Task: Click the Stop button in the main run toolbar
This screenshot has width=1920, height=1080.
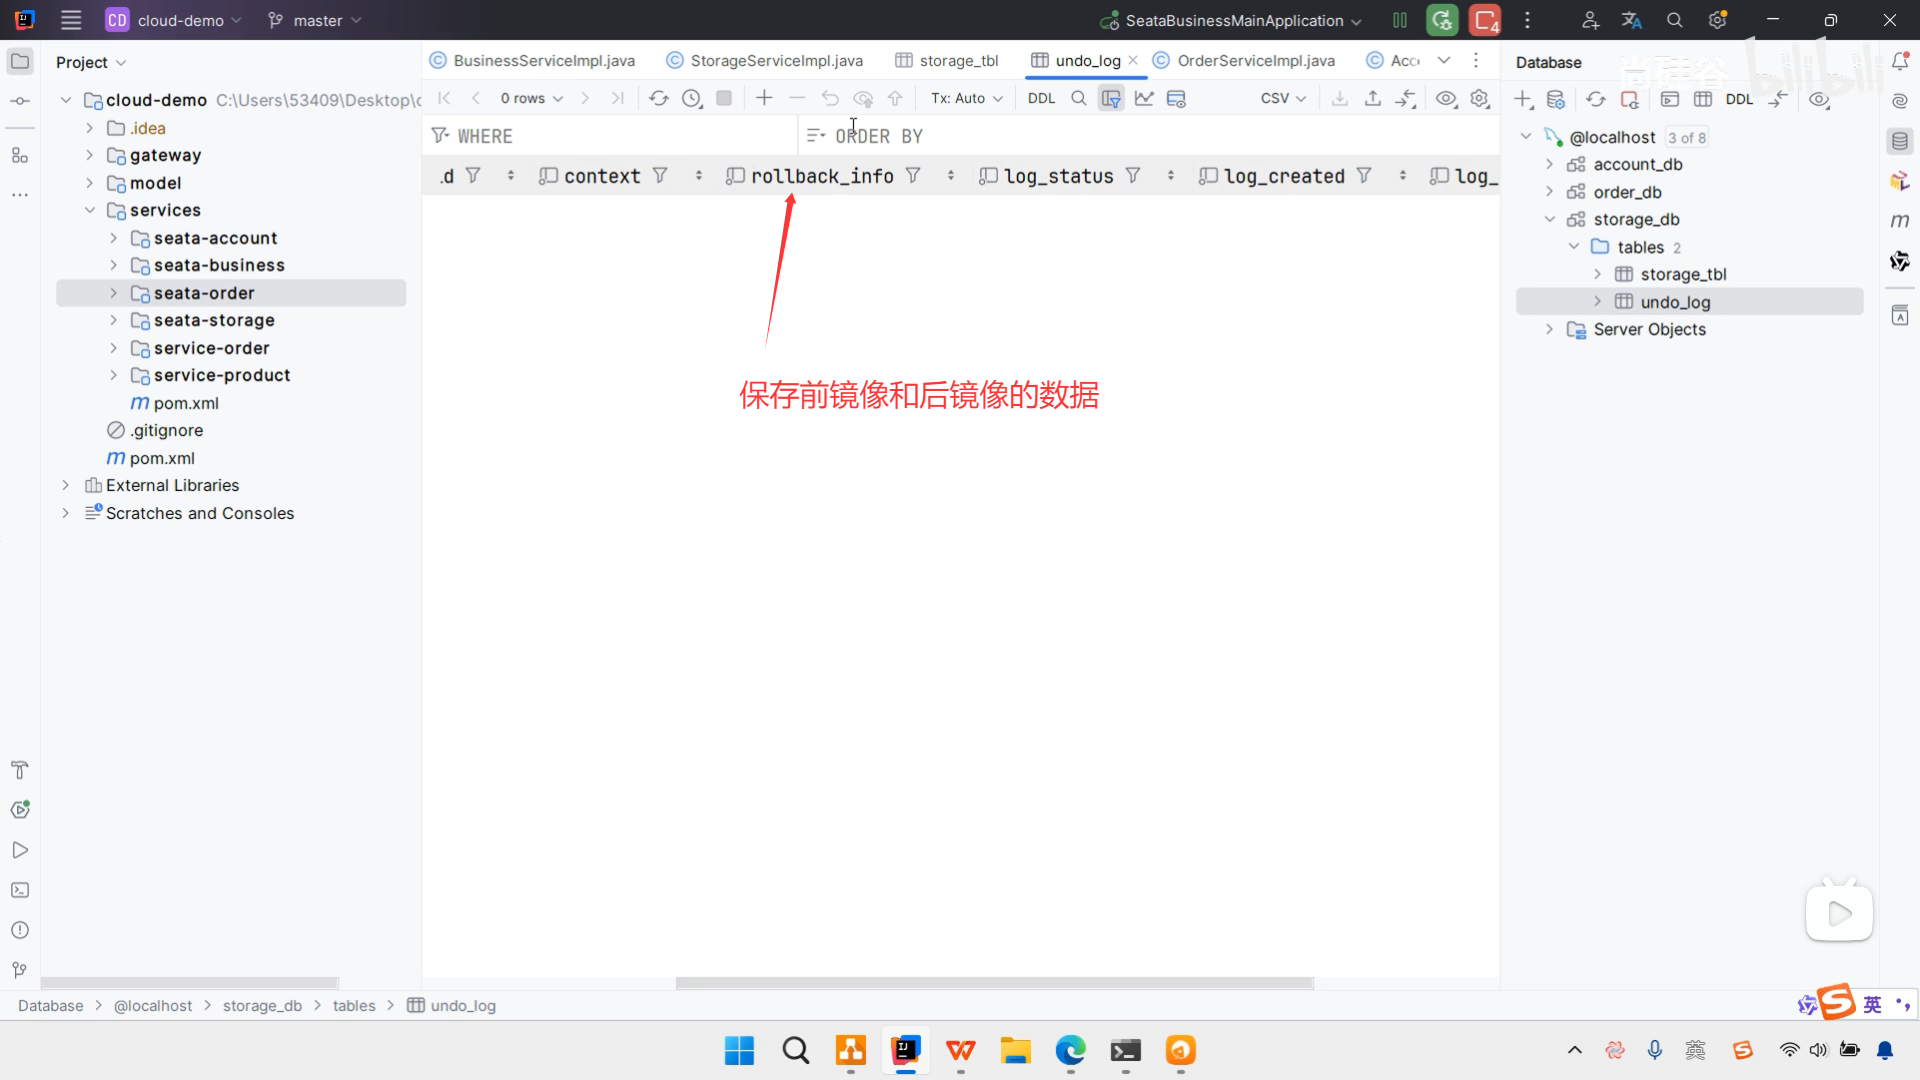Action: (x=1485, y=20)
